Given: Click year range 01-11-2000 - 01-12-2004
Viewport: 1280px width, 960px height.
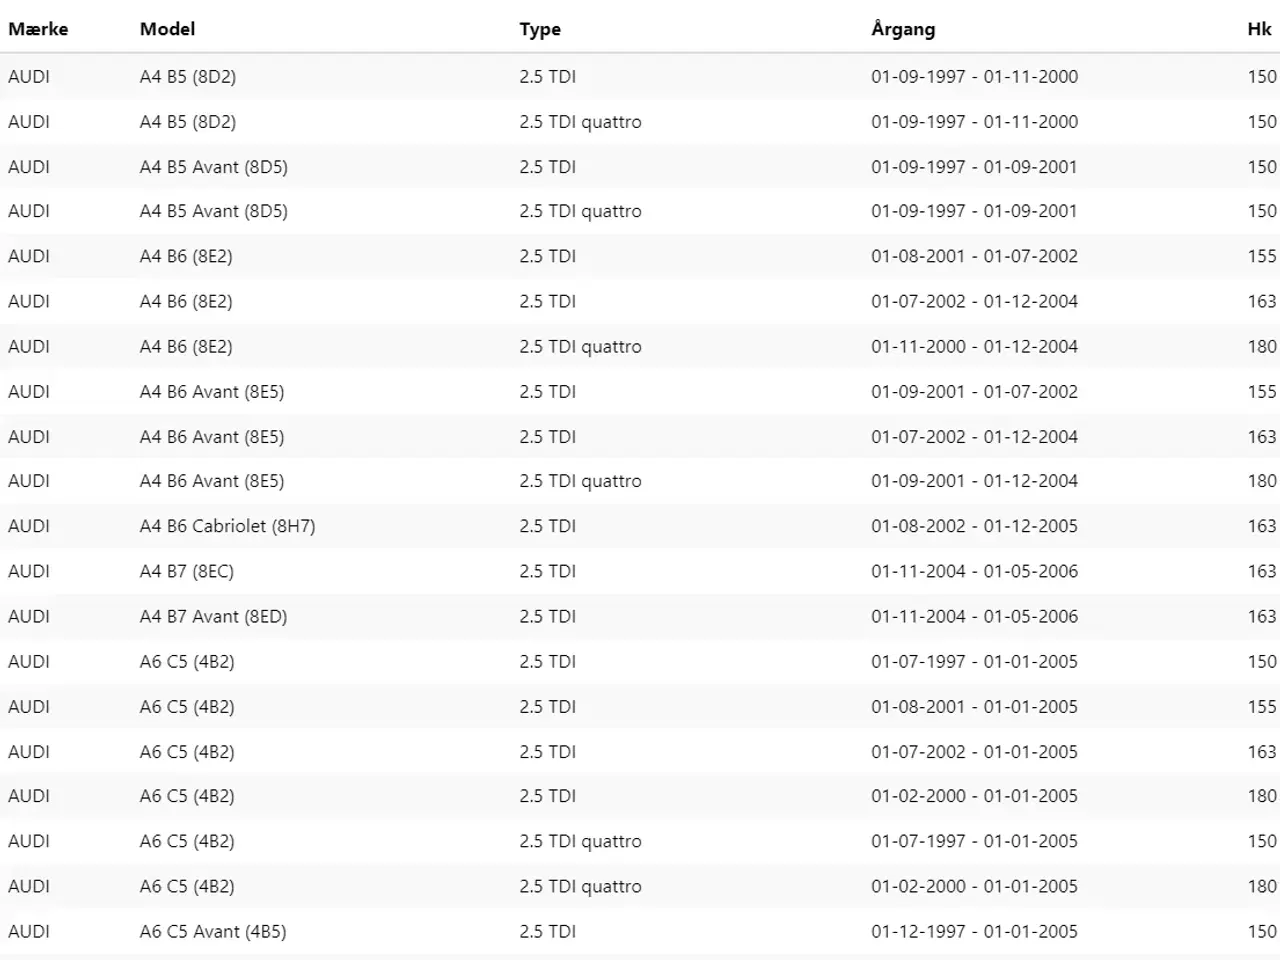Looking at the screenshot, I should coord(974,346).
